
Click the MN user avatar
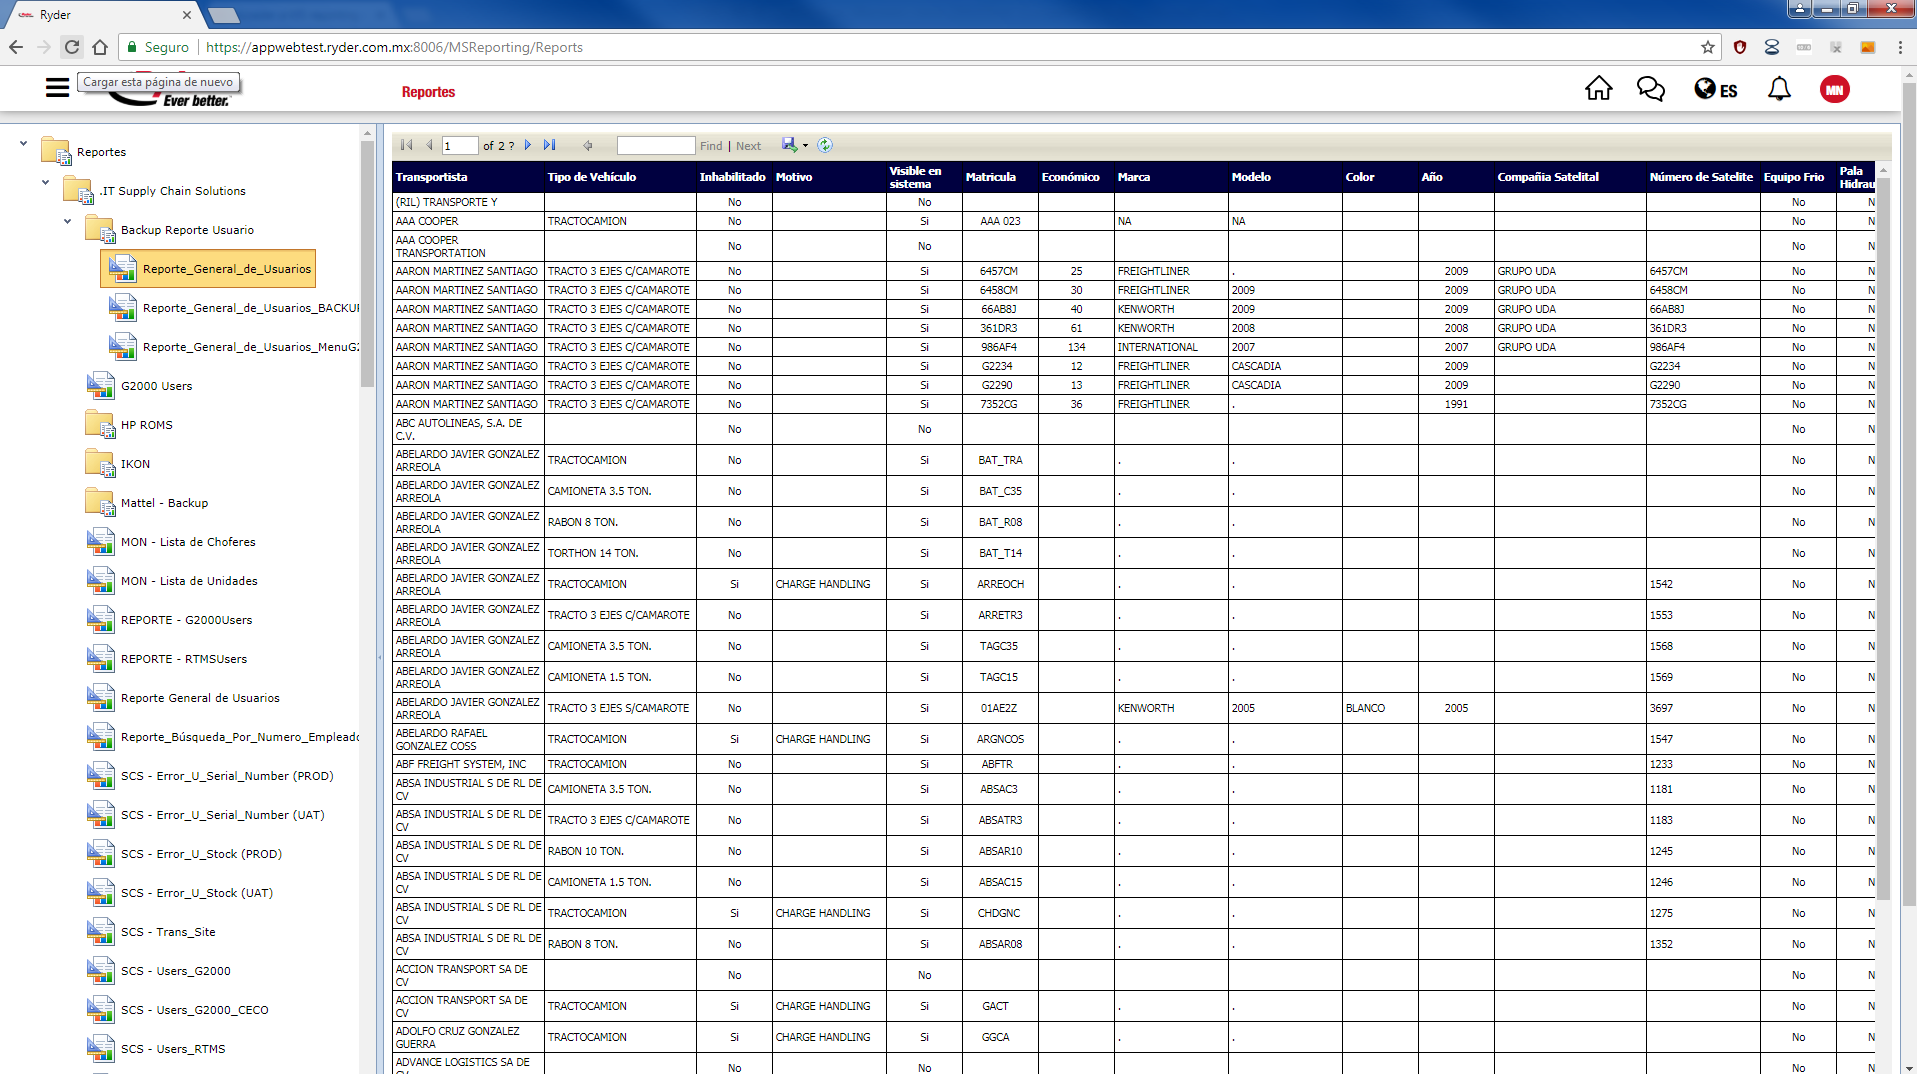[1834, 89]
